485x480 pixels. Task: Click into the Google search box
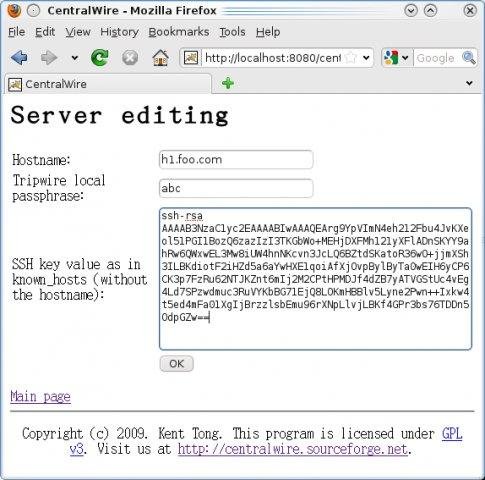coord(437,58)
